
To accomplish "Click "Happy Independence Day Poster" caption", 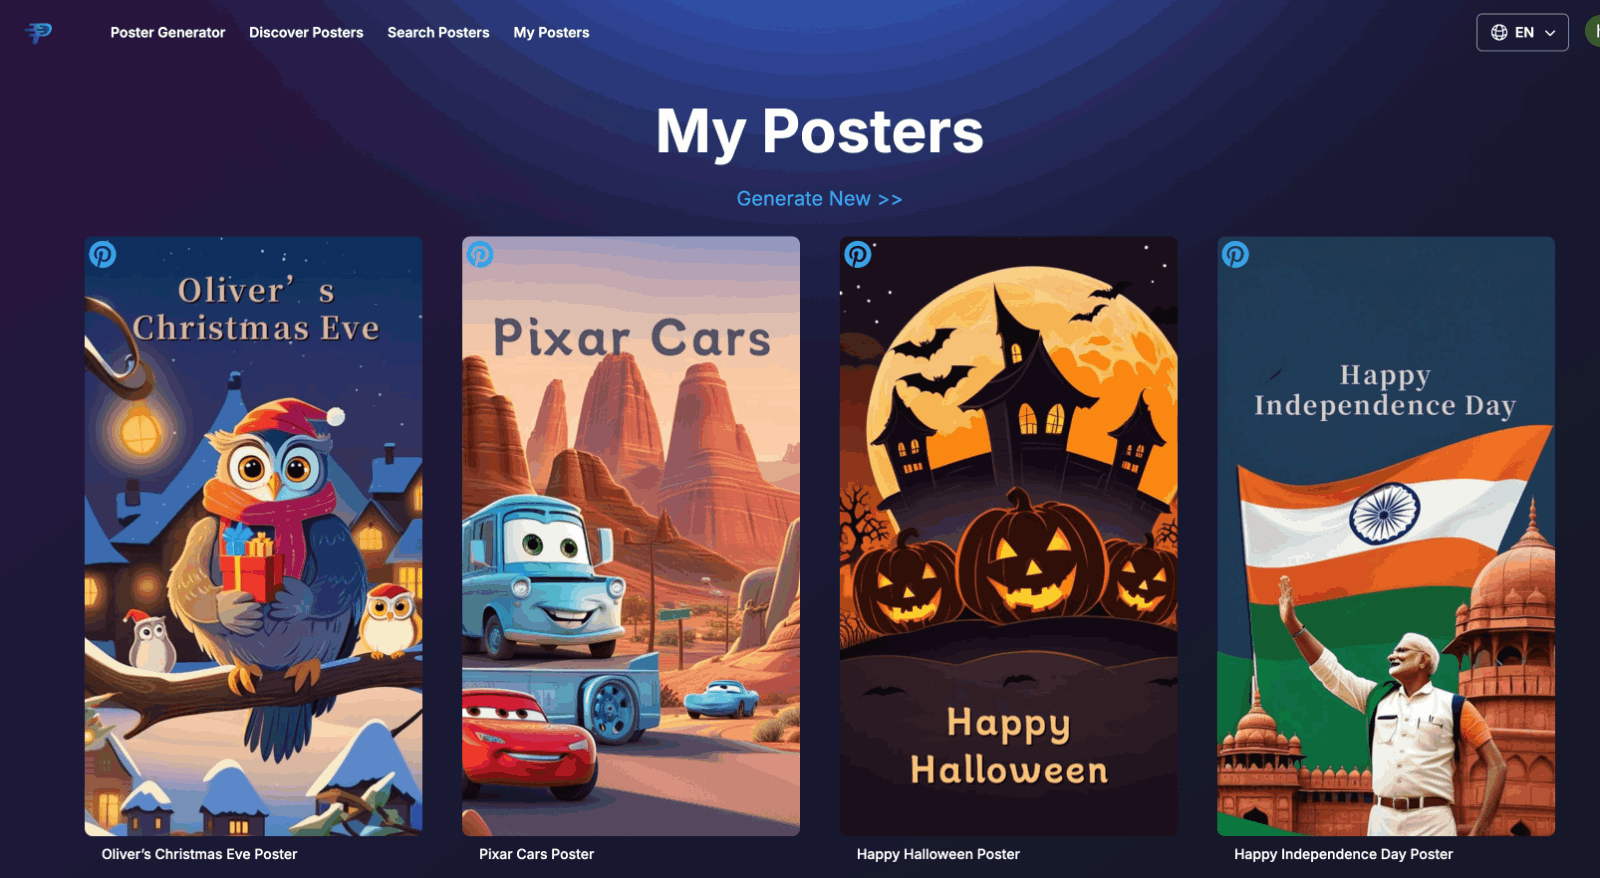I will (1343, 854).
